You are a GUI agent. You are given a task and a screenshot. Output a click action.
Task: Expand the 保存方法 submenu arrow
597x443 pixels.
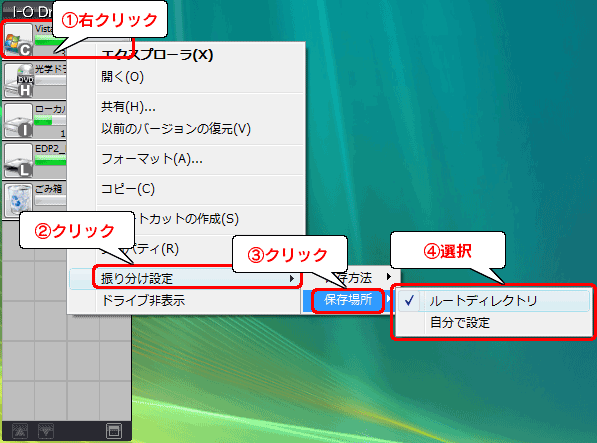tap(389, 276)
